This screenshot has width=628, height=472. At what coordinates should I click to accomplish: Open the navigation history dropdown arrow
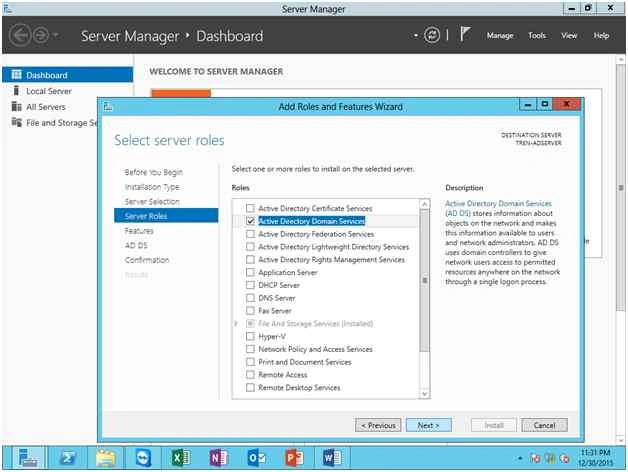click(55, 36)
